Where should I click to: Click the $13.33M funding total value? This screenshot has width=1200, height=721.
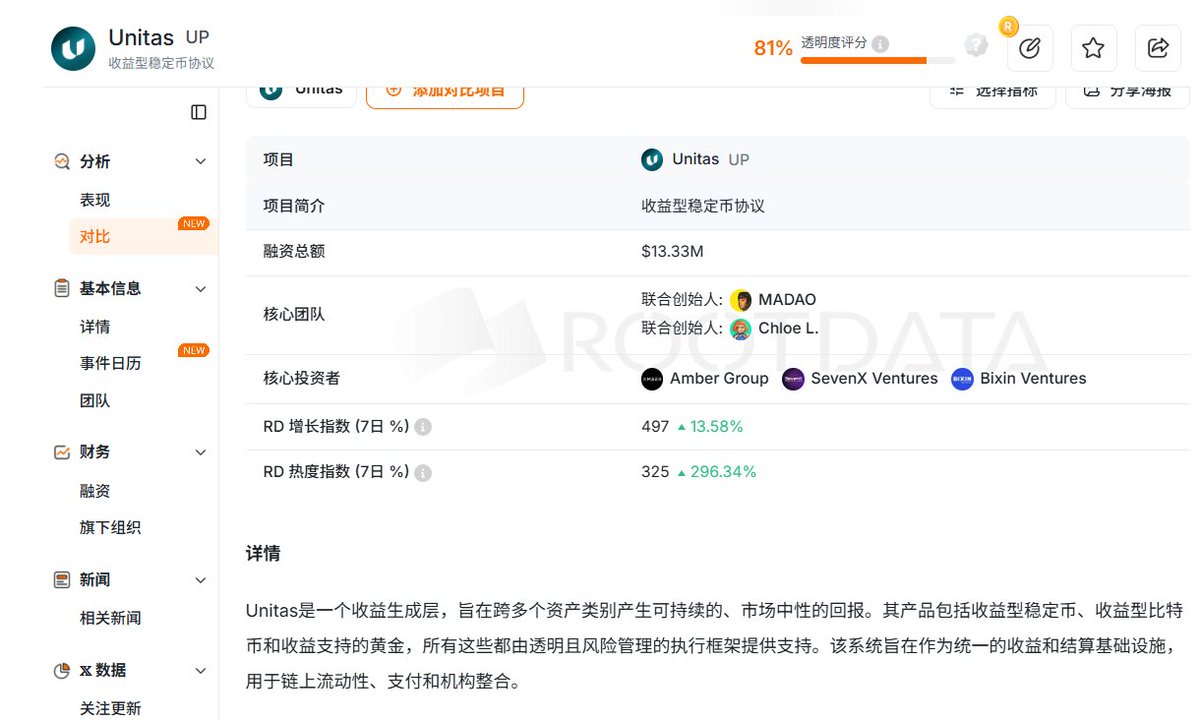point(672,252)
